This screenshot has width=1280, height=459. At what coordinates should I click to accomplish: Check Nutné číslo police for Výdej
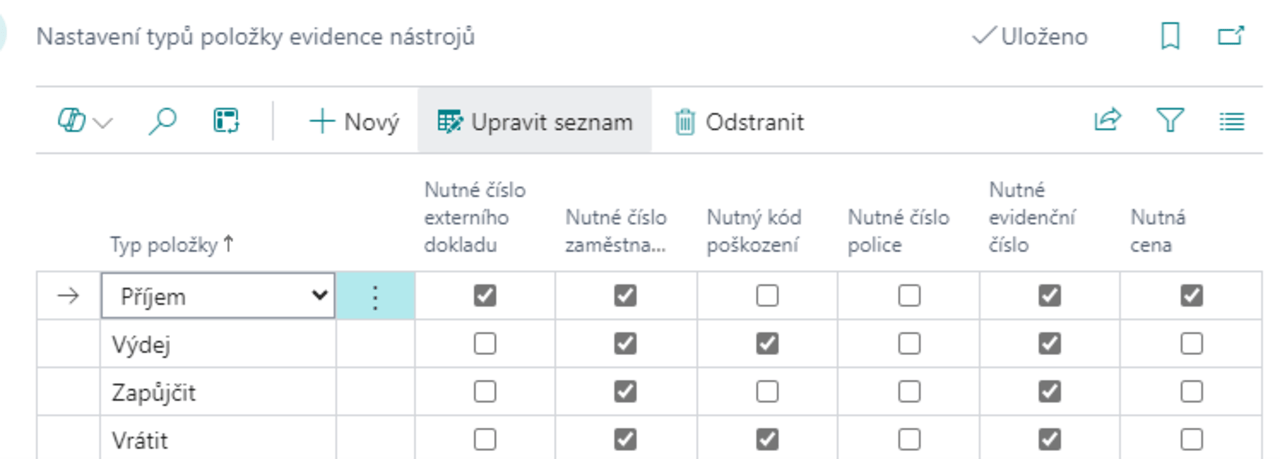909,344
